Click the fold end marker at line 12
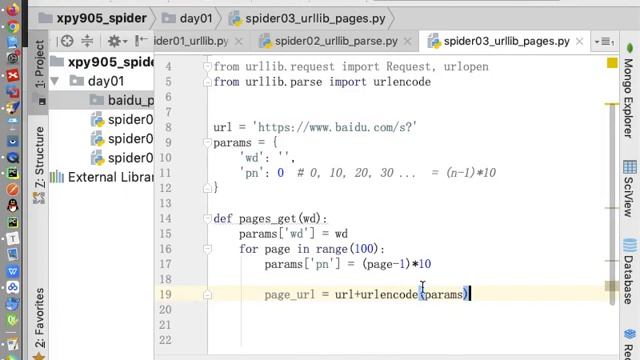The width and height of the screenshot is (640, 360). click(x=207, y=188)
